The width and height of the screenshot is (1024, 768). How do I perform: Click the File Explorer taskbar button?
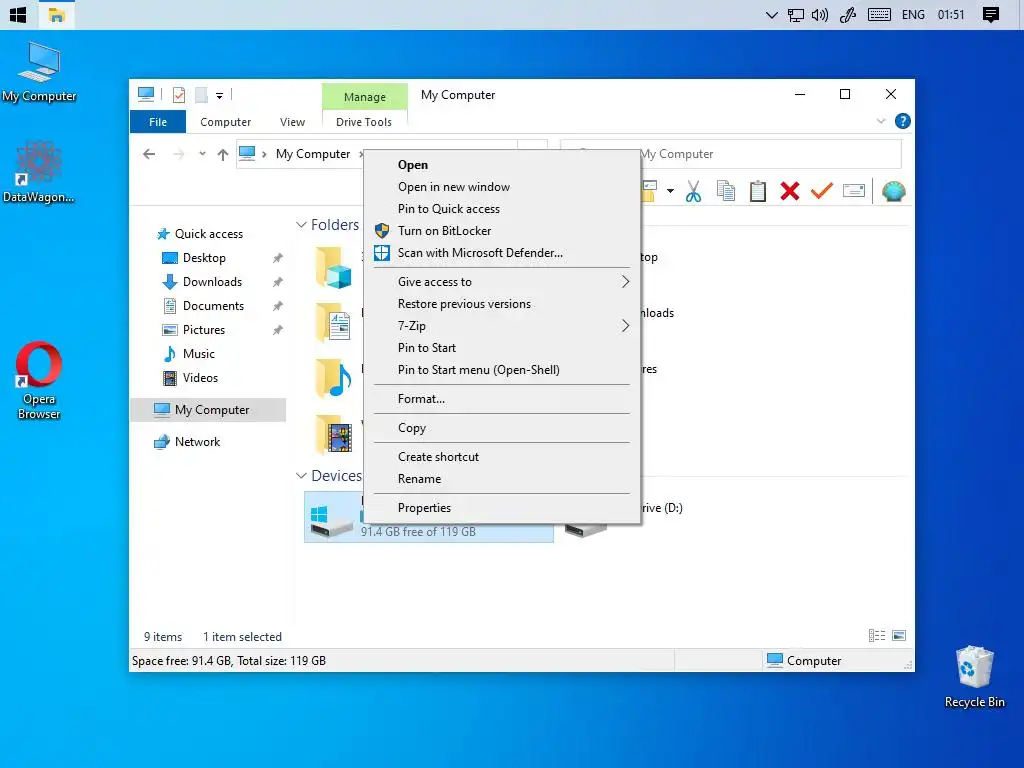tap(57, 14)
